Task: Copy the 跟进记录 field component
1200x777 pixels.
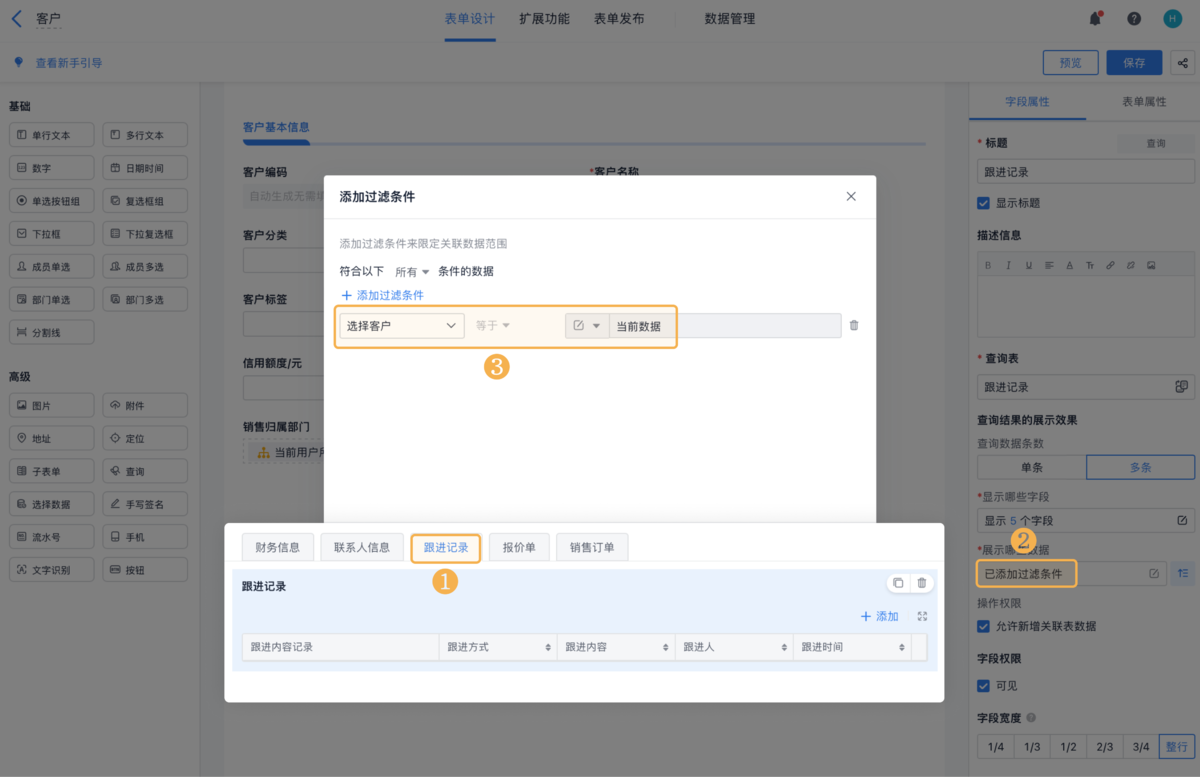Action: pyautogui.click(x=898, y=583)
